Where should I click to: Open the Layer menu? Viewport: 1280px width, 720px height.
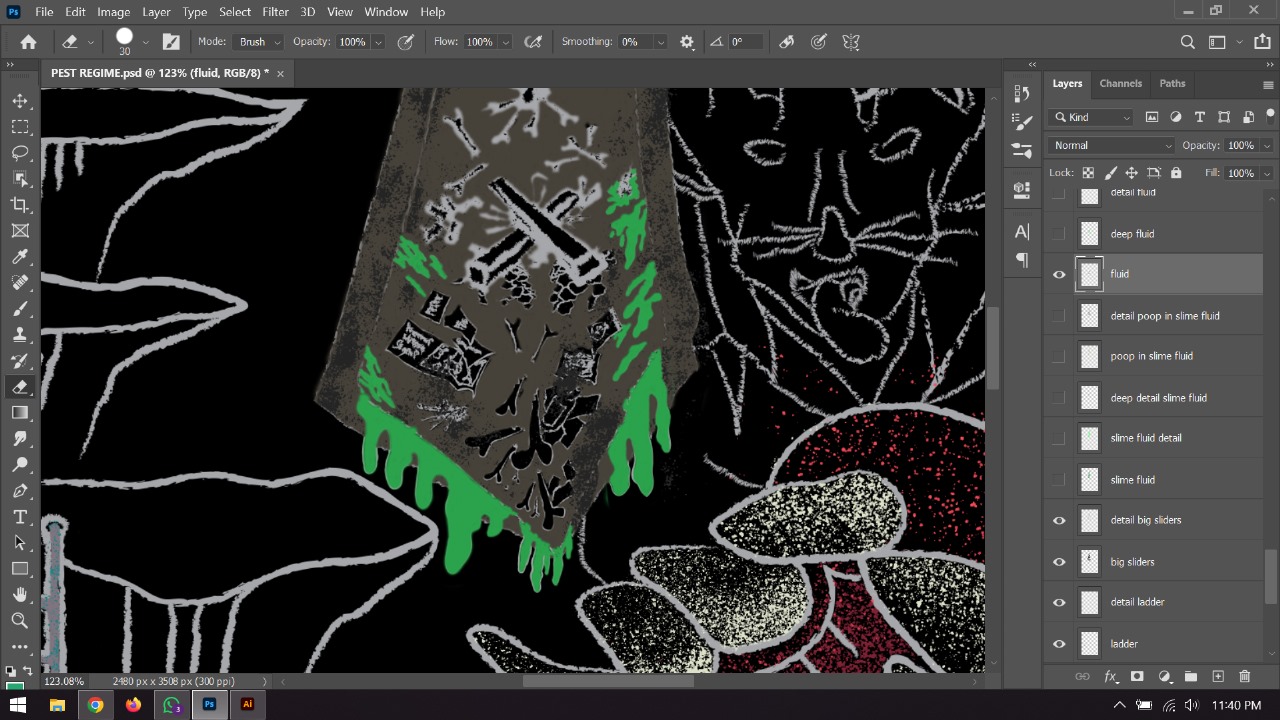click(156, 11)
